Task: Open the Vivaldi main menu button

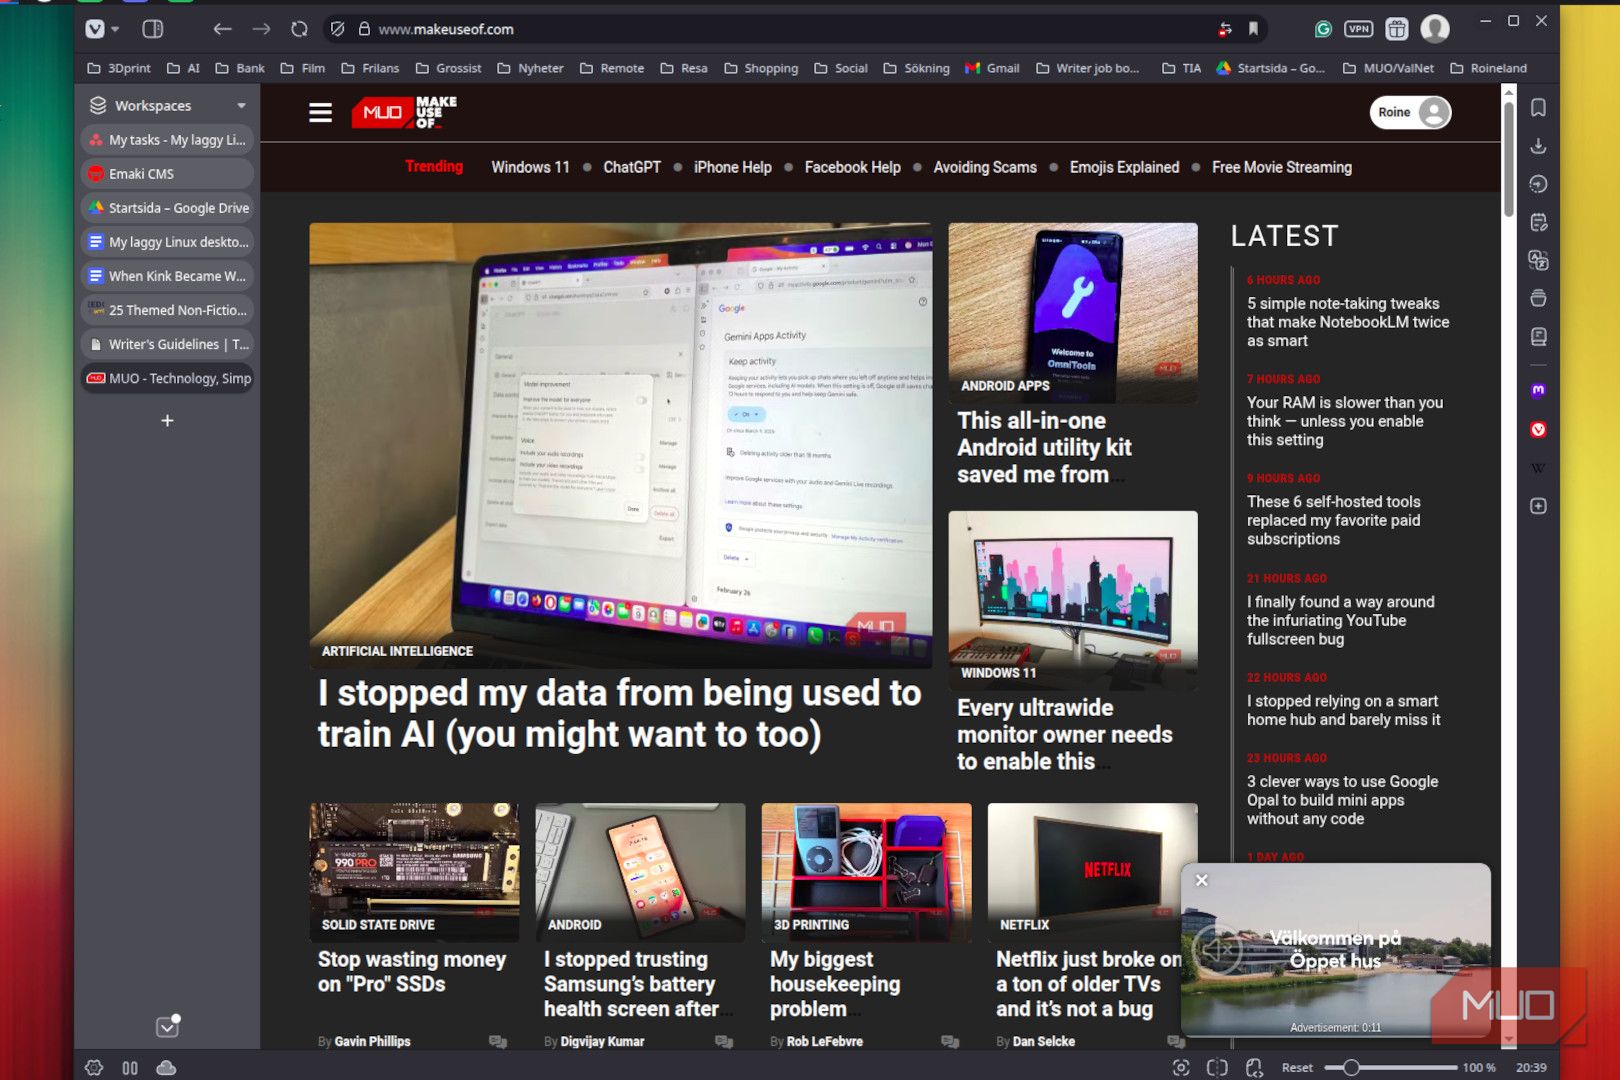Action: point(95,29)
